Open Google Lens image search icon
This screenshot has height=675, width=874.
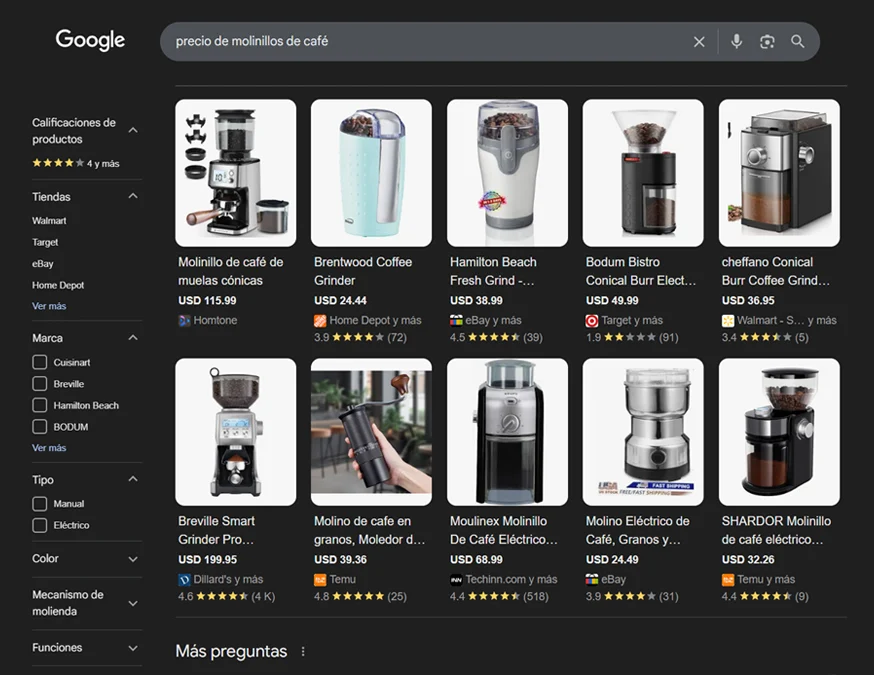click(767, 42)
